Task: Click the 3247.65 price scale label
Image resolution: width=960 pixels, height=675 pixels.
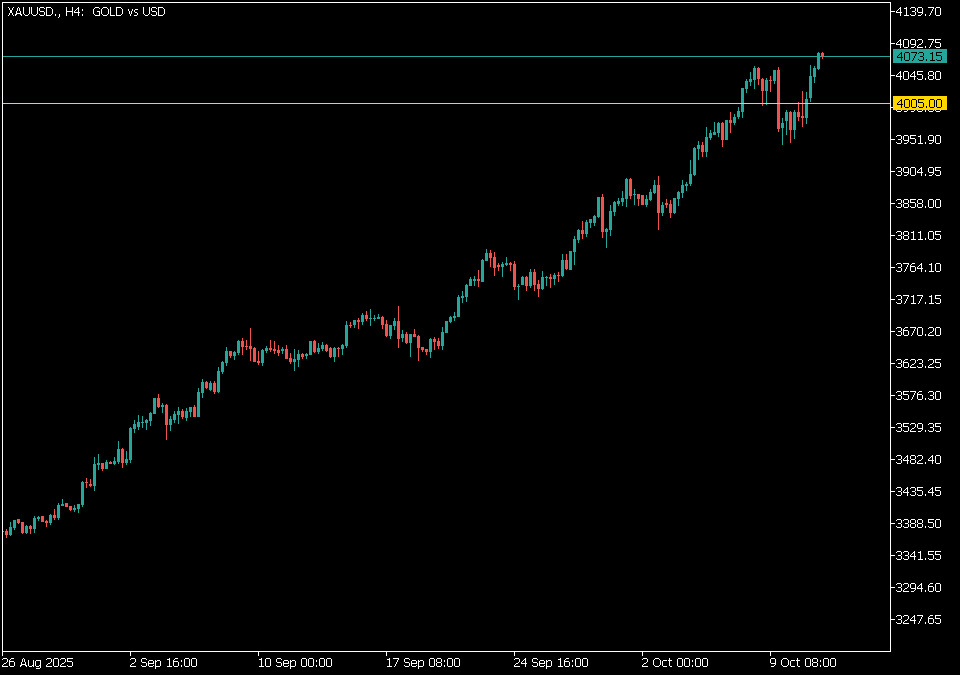Action: pos(920,620)
